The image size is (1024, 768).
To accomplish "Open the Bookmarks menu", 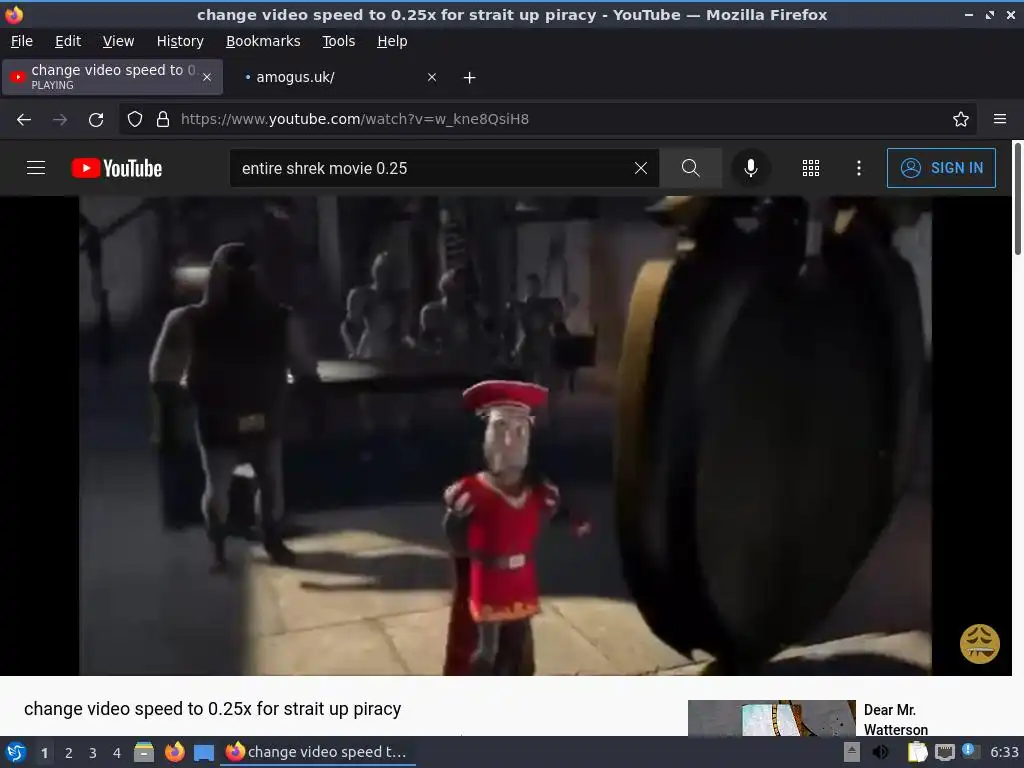I will tap(263, 41).
